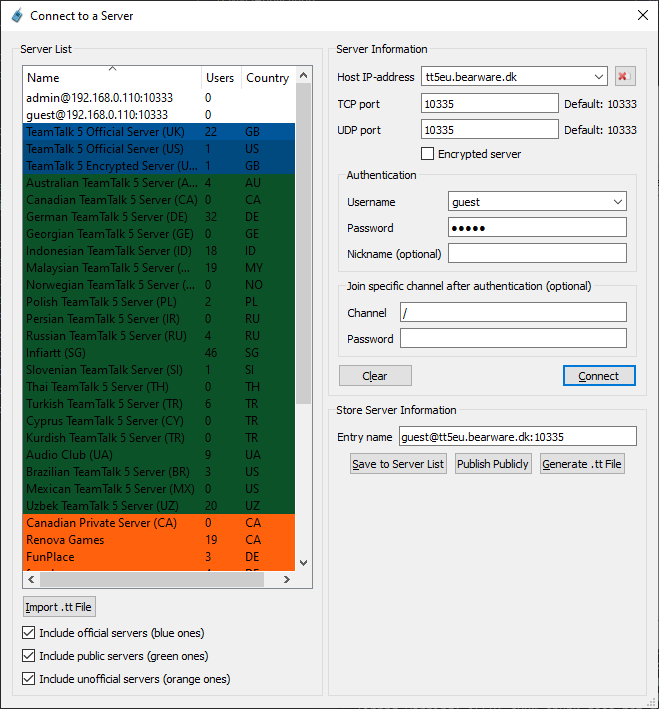Click the server list scroll up arrow
The width and height of the screenshot is (659, 709).
[x=303, y=76]
